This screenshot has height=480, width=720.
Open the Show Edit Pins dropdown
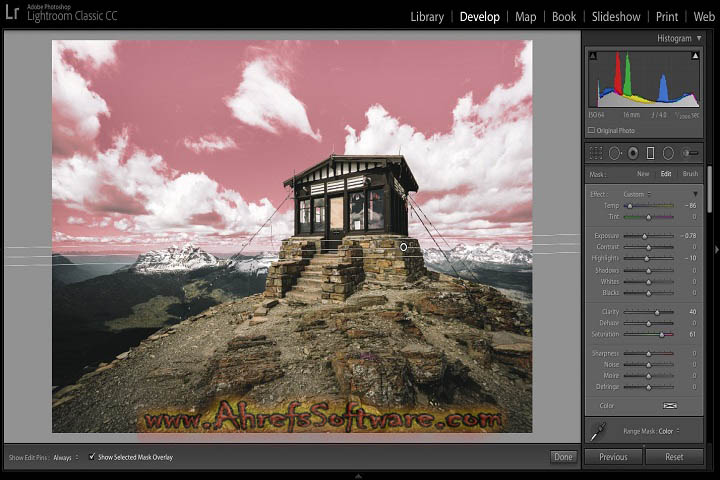65,457
